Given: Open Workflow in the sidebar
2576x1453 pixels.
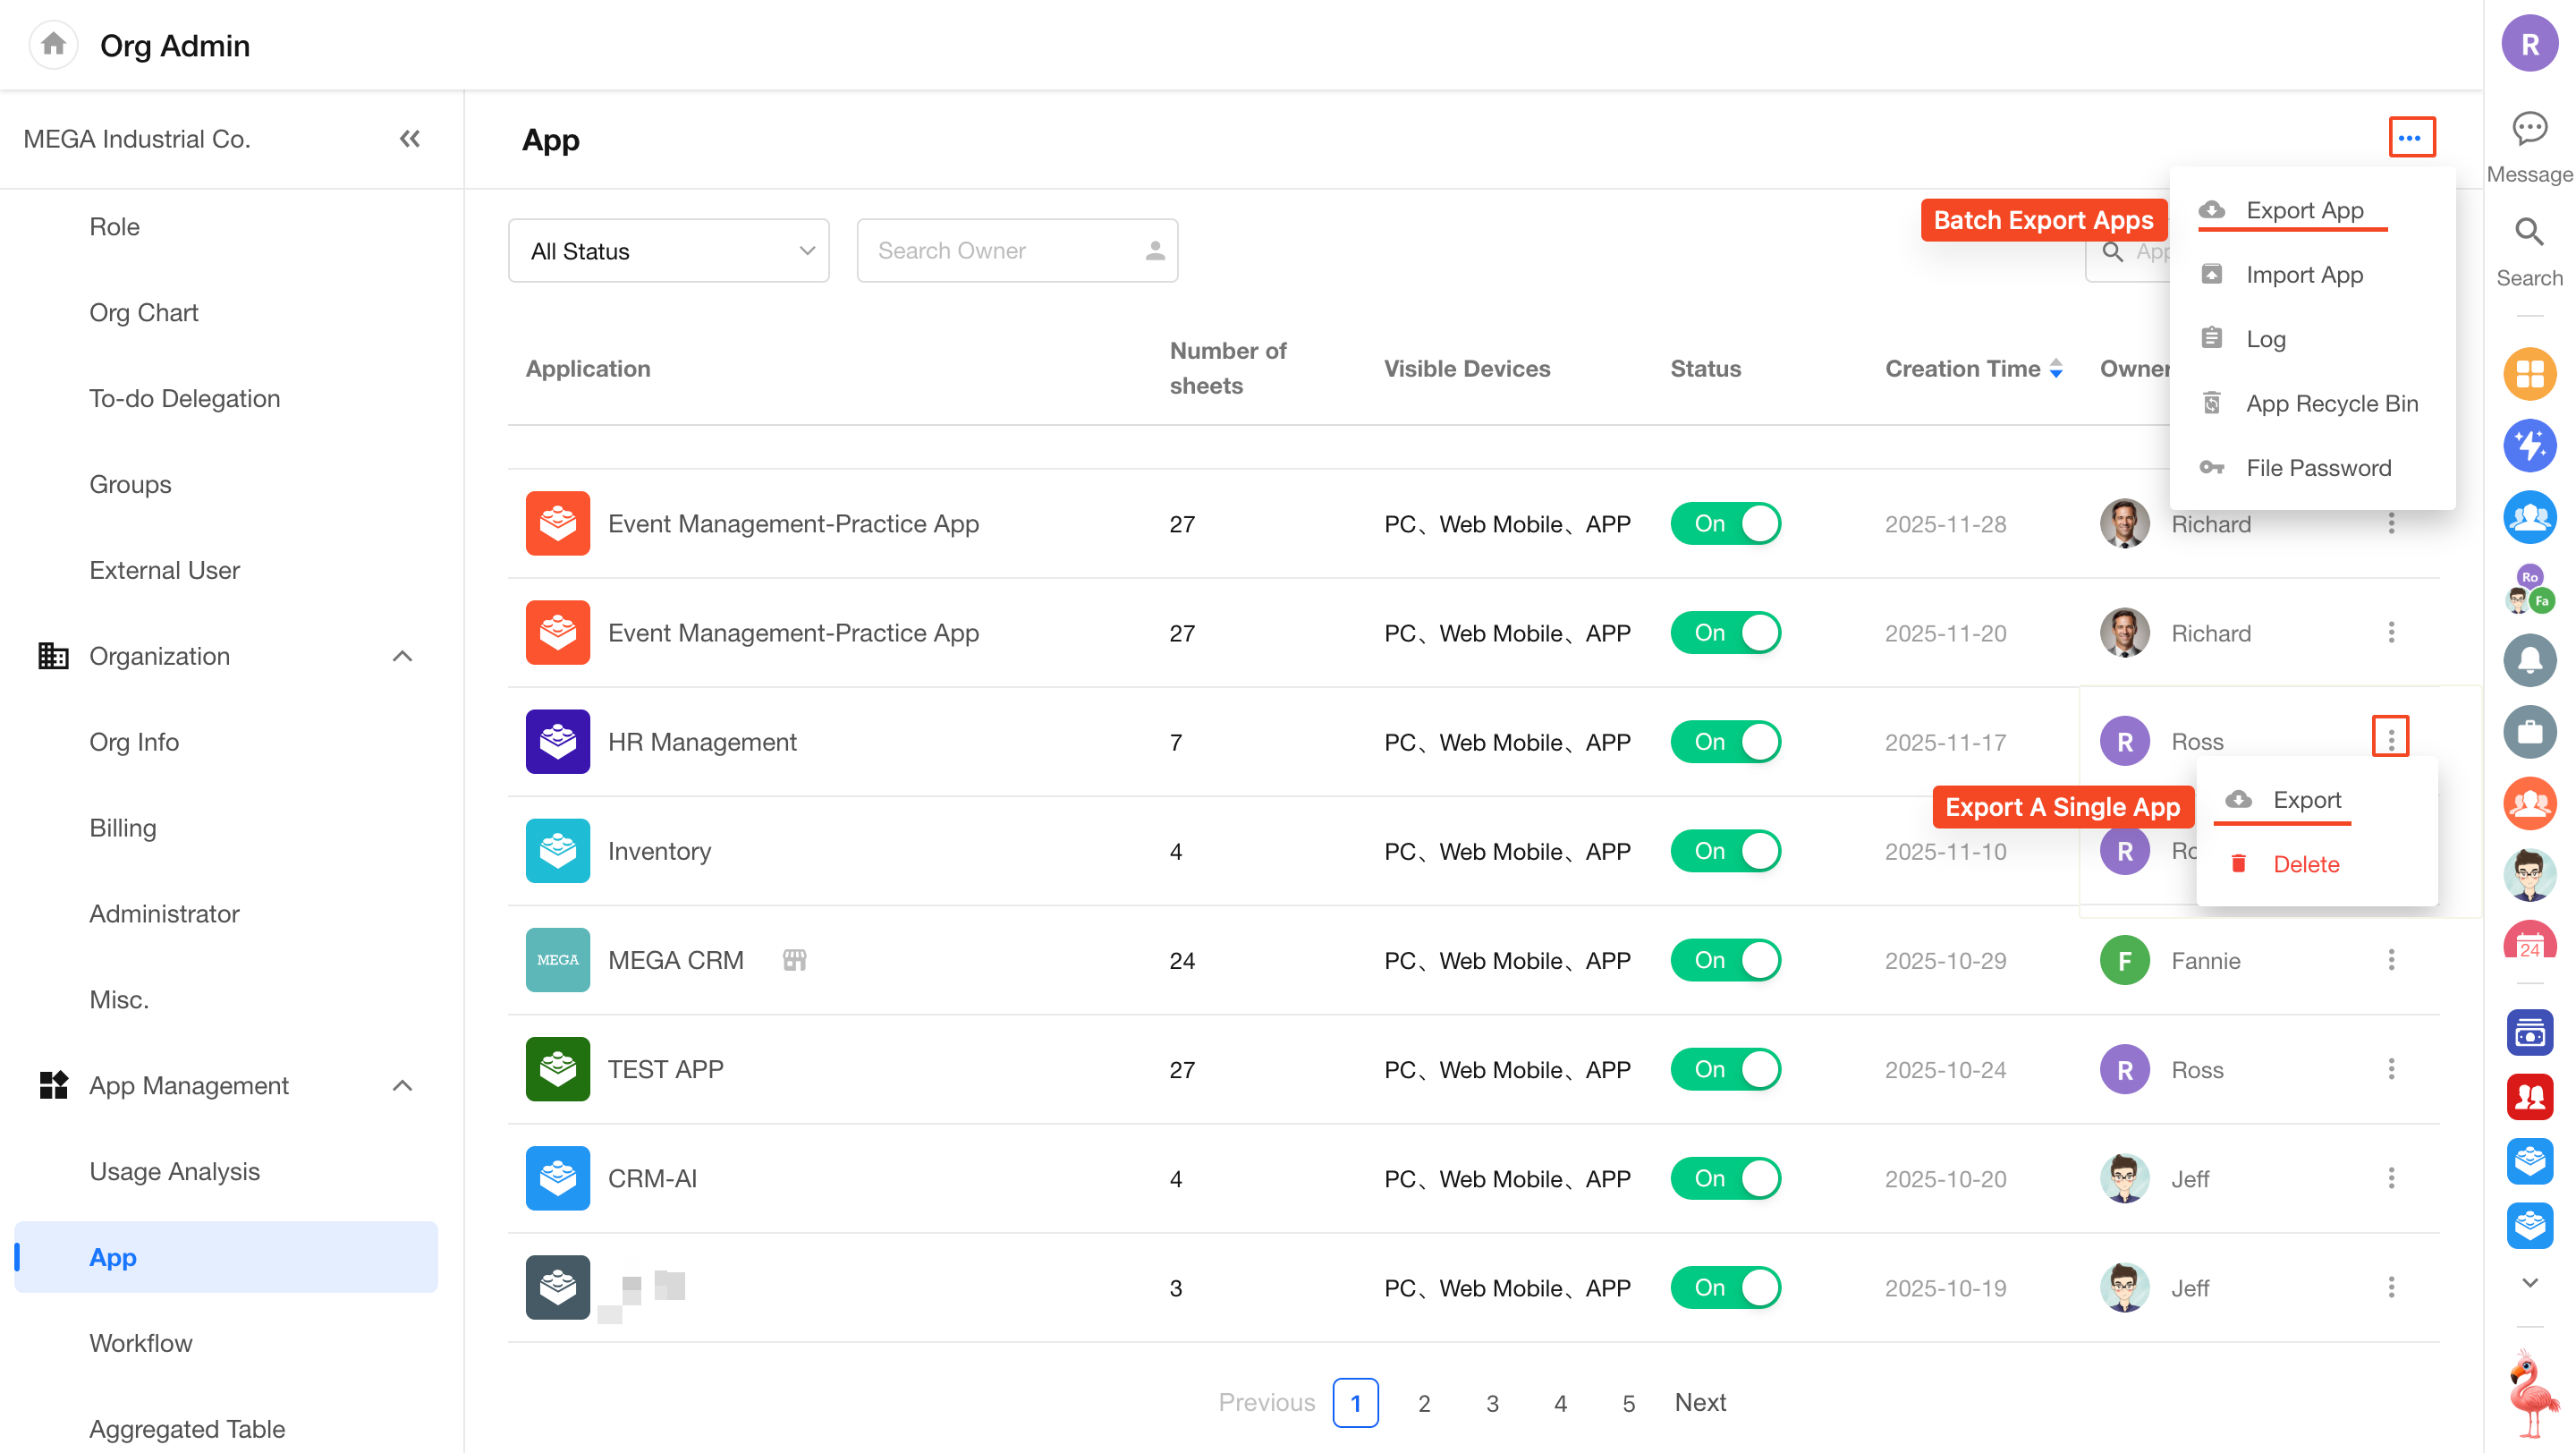Looking at the screenshot, I should pyautogui.click(x=141, y=1343).
